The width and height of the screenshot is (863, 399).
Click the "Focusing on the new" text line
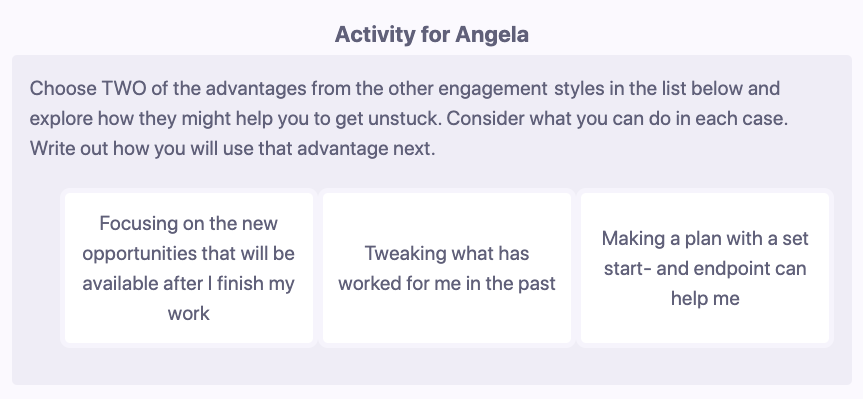coord(189,223)
